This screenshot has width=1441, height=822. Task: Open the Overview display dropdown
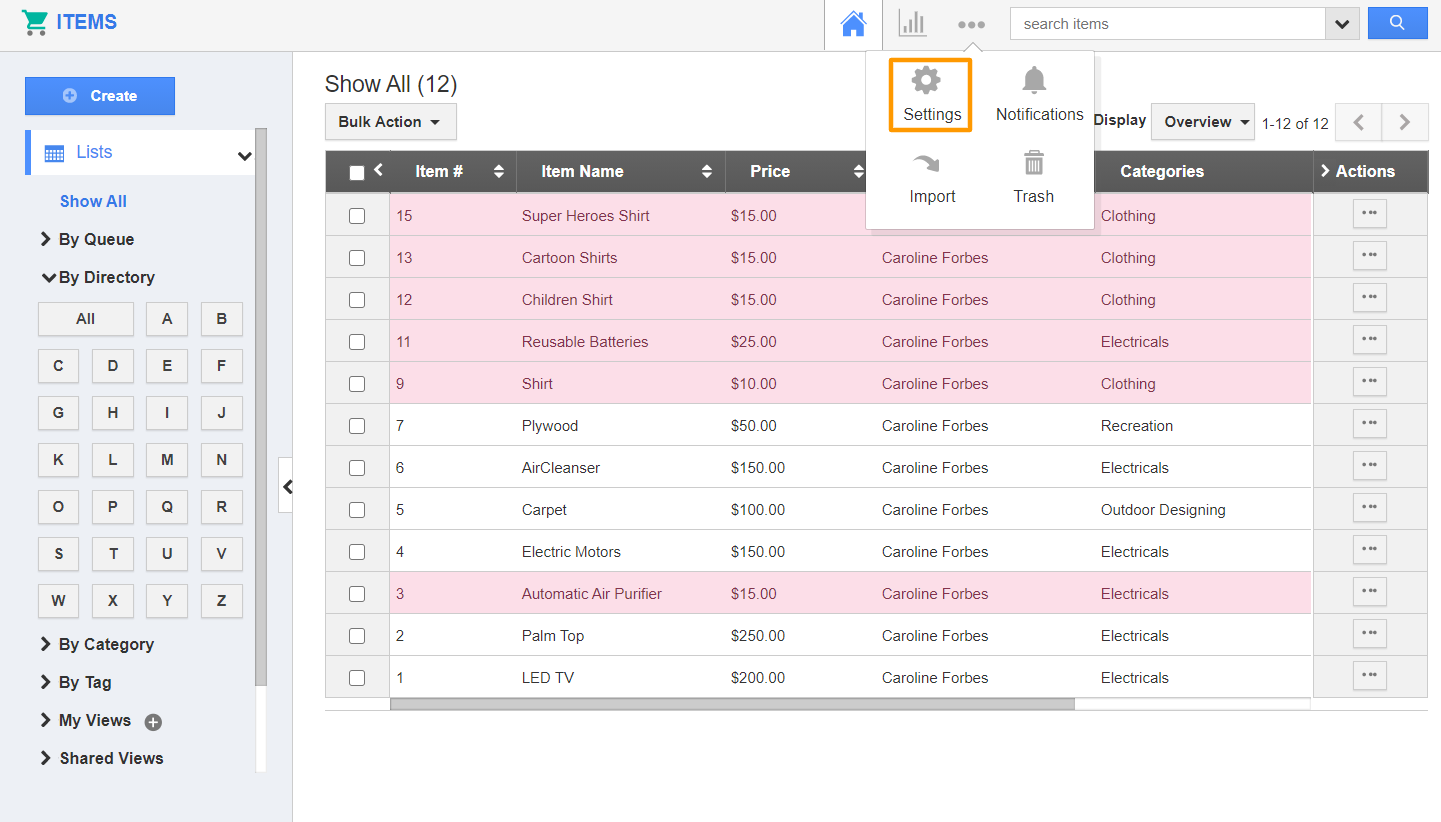[1202, 121]
